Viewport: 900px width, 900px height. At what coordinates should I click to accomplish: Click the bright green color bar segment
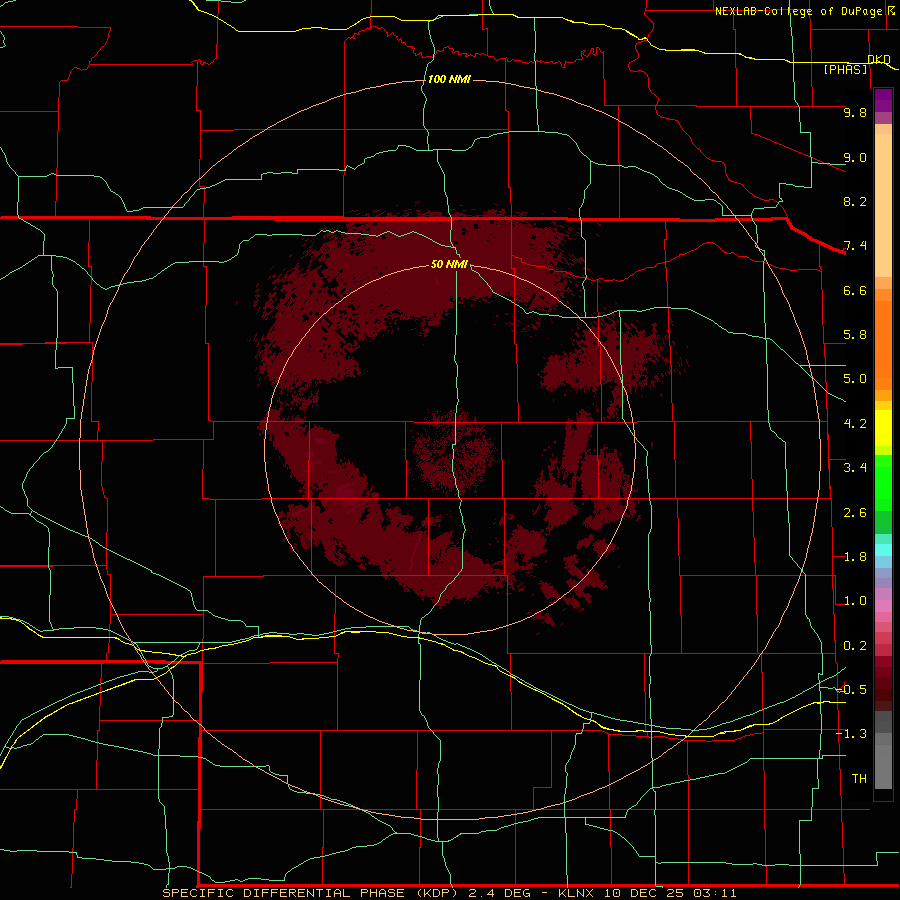[x=883, y=483]
